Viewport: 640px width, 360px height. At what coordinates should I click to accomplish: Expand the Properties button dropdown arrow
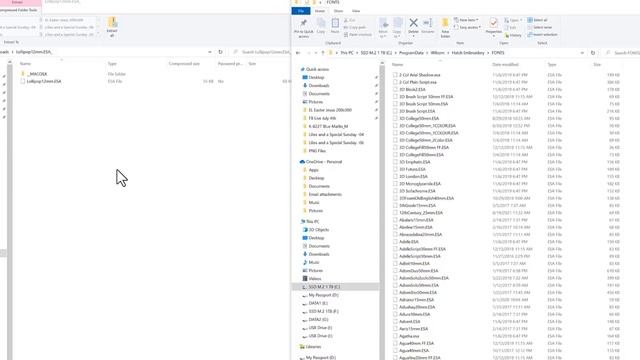click(x=493, y=36)
